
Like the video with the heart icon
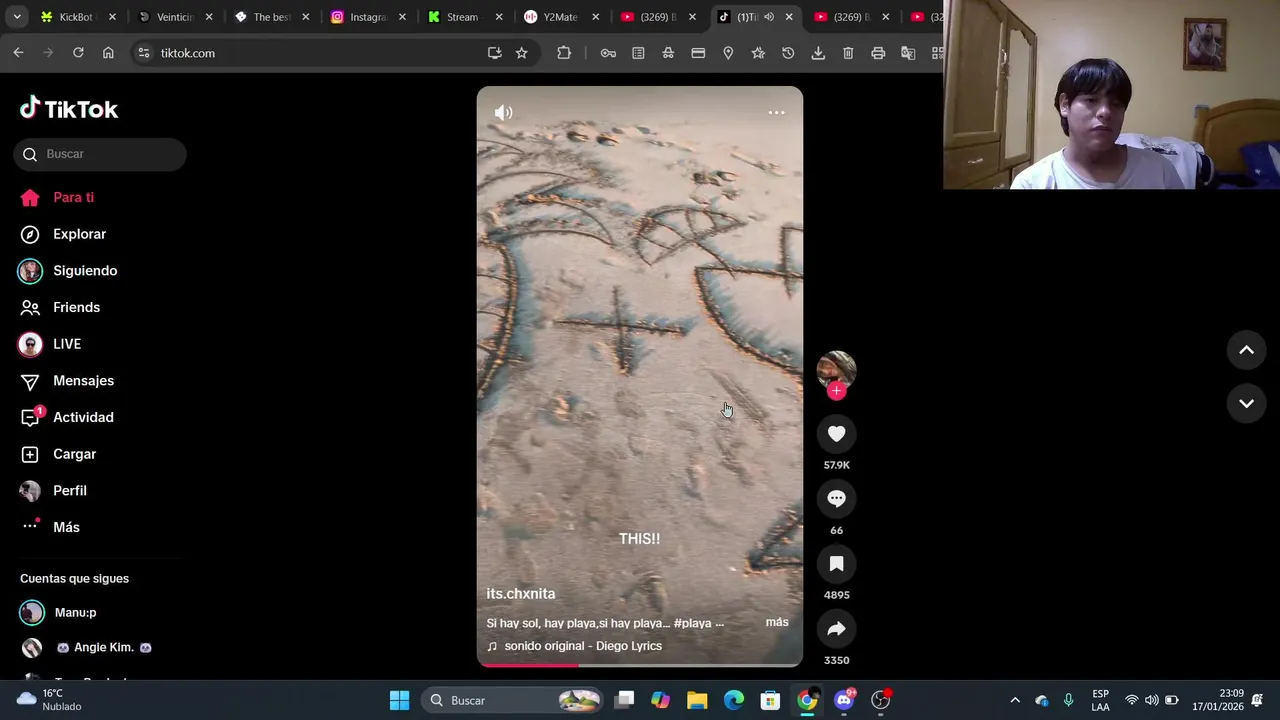tap(837, 434)
